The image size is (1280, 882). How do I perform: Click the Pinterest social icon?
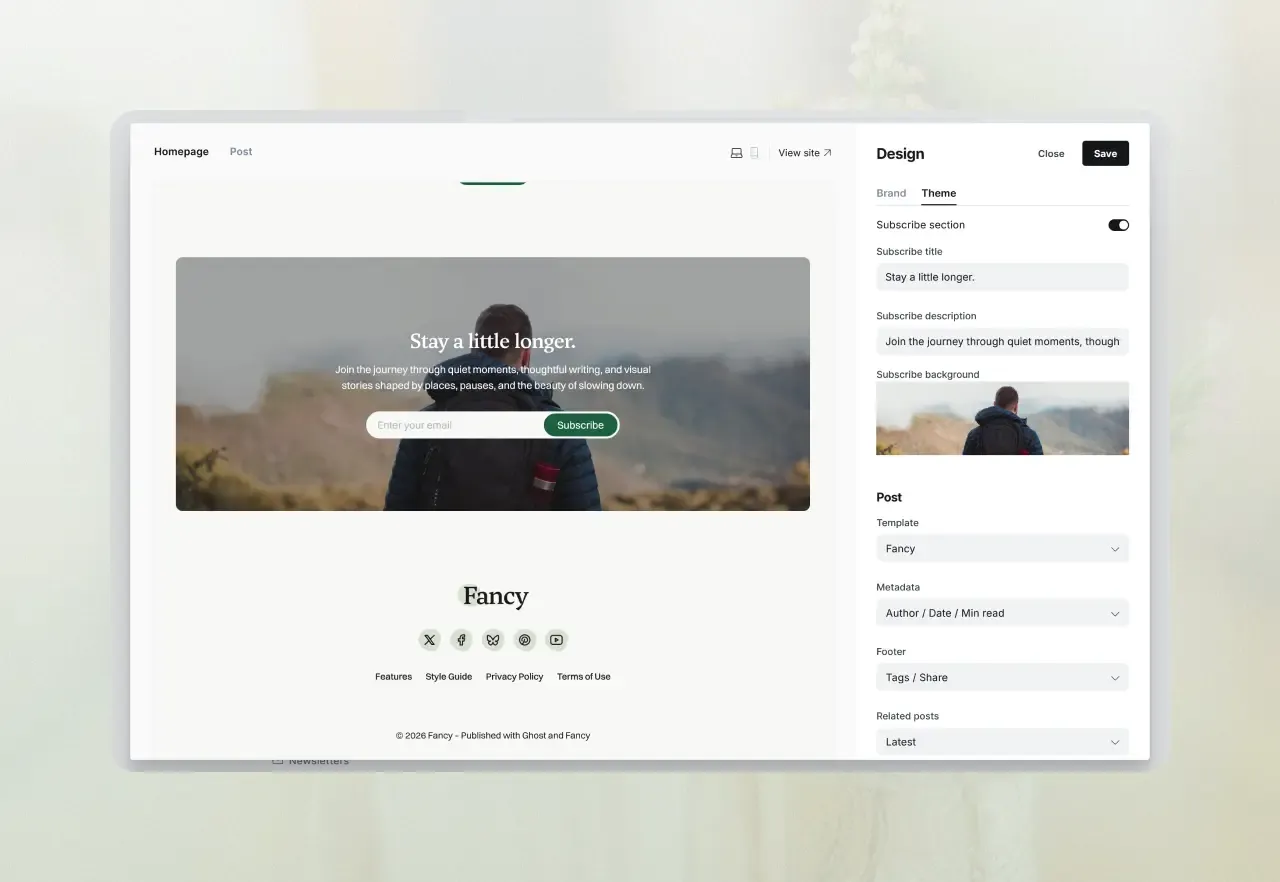[525, 640]
